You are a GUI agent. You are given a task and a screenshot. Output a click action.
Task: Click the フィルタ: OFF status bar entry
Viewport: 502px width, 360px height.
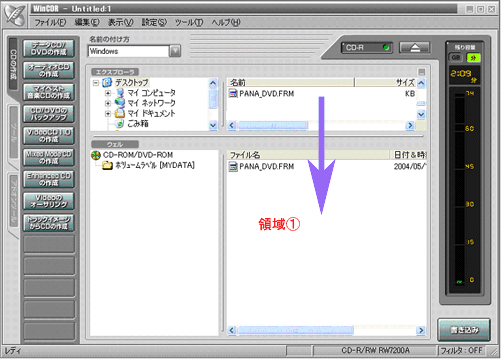(461, 350)
